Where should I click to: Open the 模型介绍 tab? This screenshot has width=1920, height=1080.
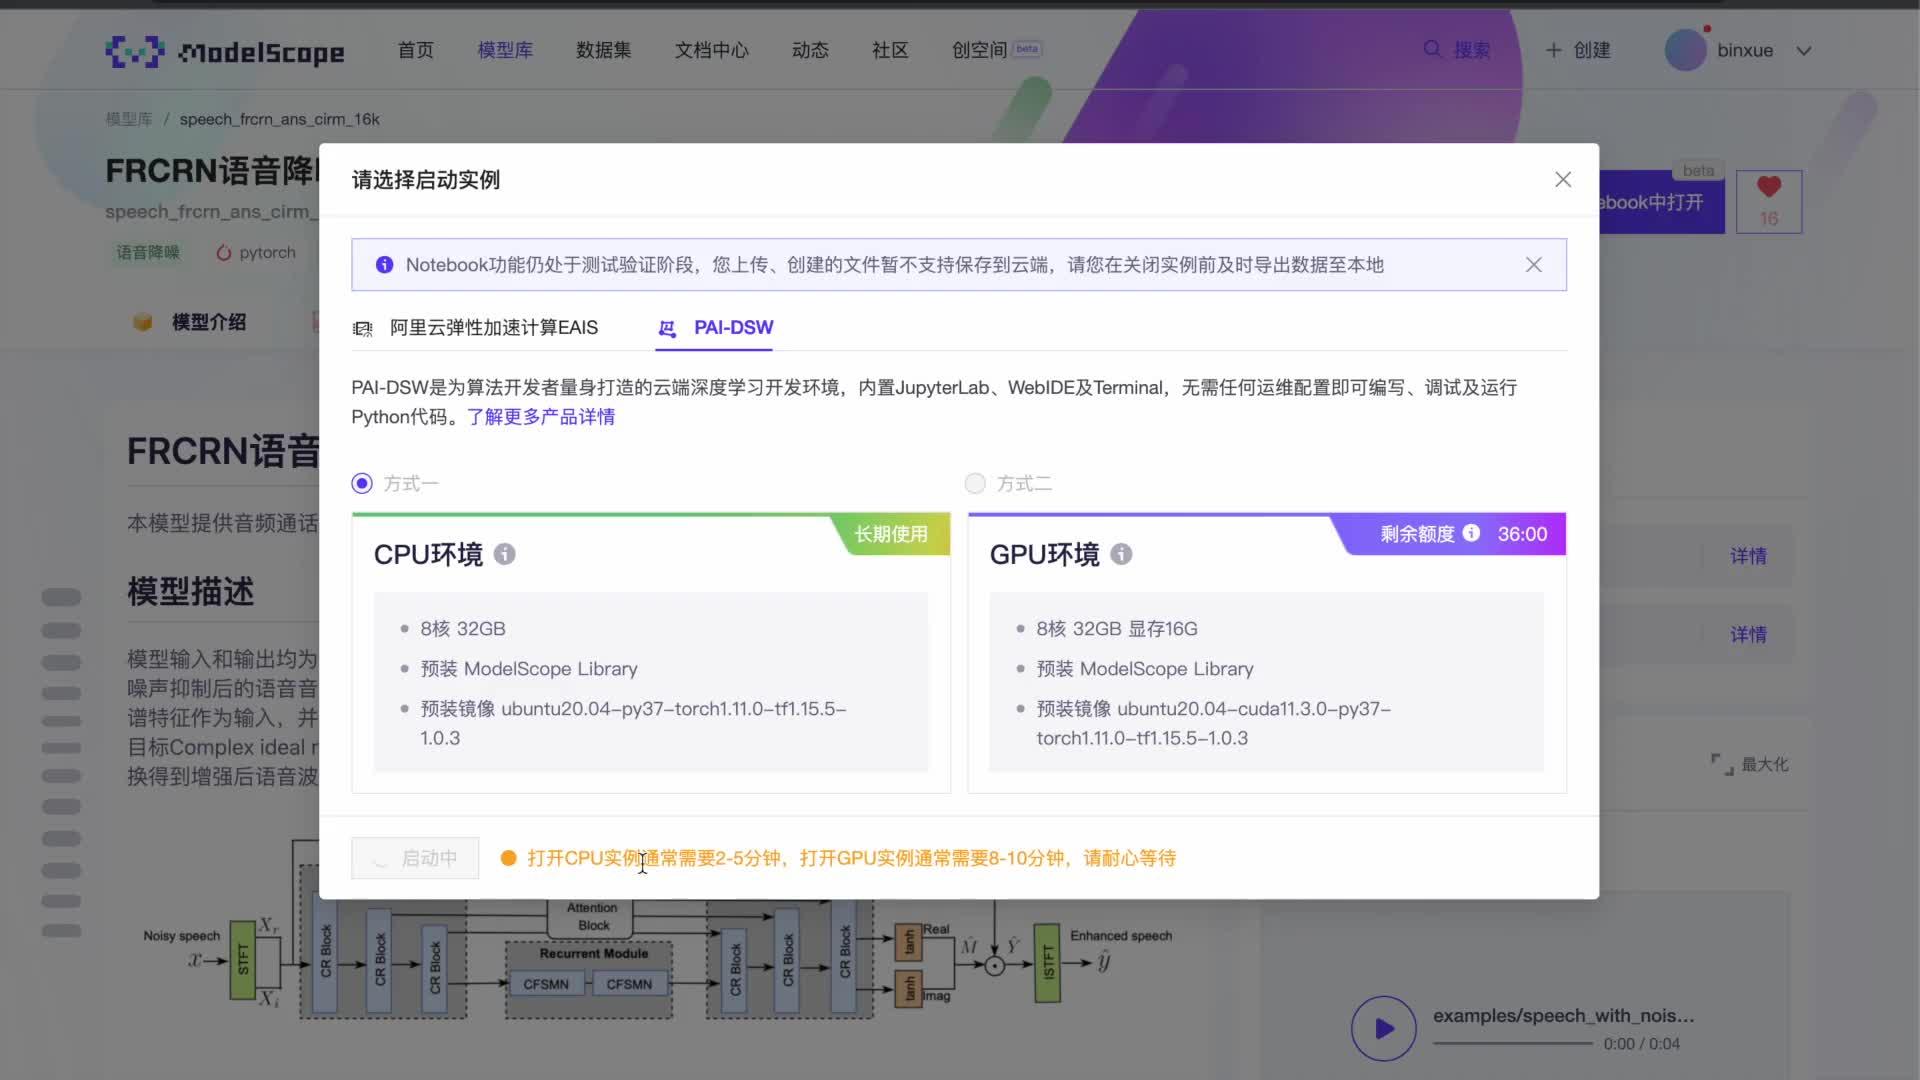point(190,322)
